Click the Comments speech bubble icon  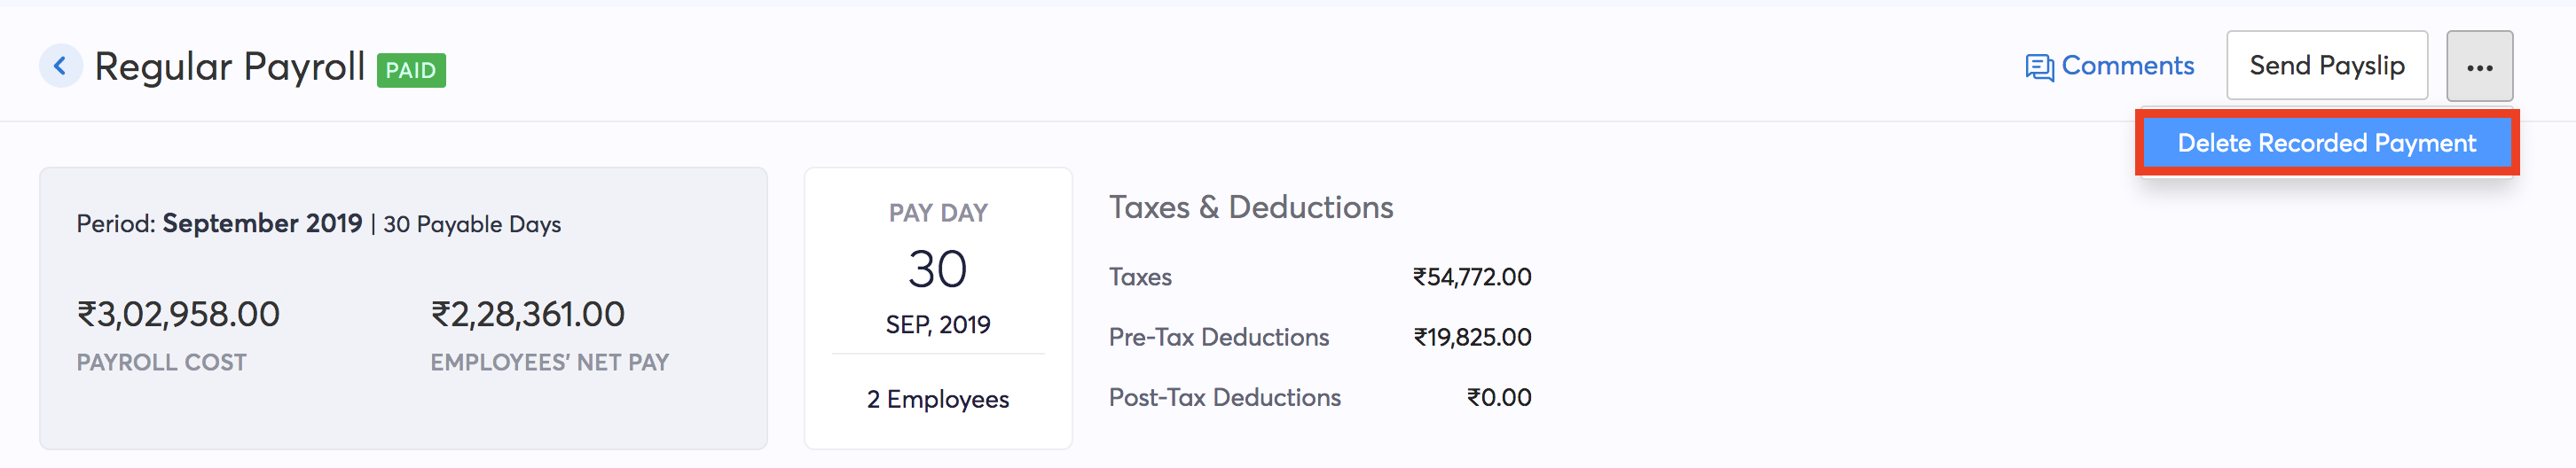coord(2039,67)
